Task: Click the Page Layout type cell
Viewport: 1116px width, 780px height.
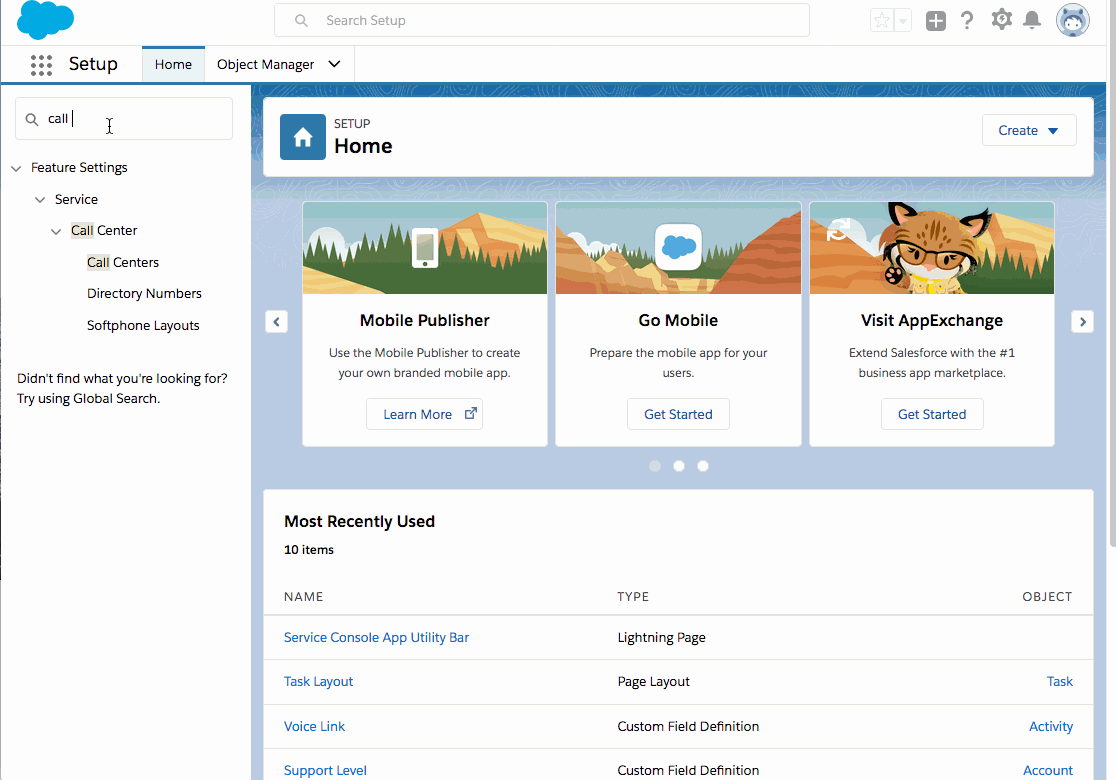Action: [x=653, y=682]
